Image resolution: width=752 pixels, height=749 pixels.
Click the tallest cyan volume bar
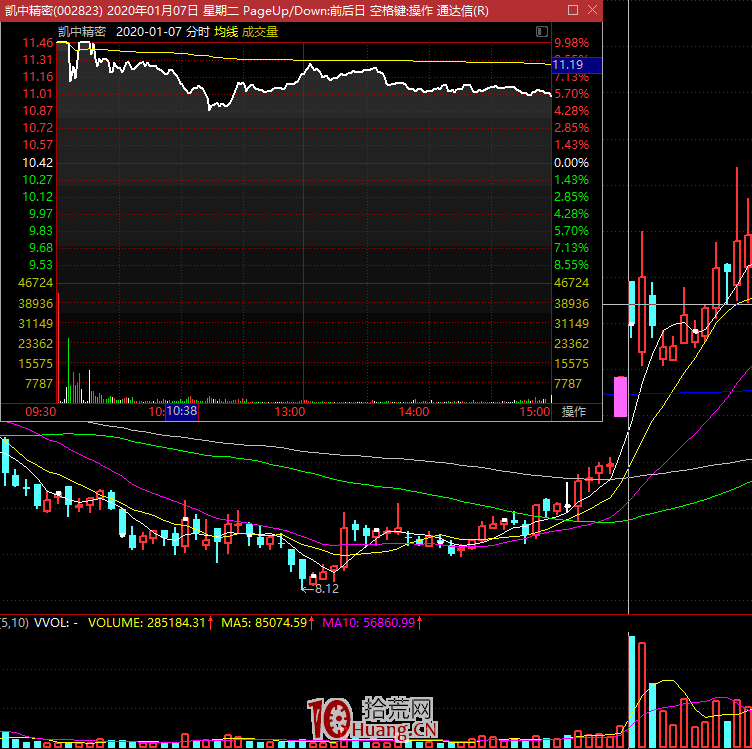pyautogui.click(x=631, y=690)
